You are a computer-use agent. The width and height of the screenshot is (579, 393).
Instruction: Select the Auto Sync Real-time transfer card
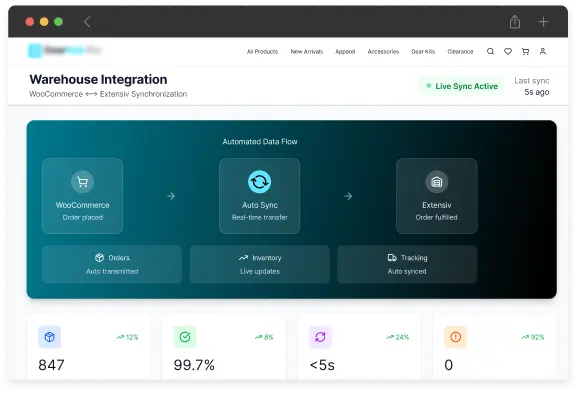tap(259, 196)
